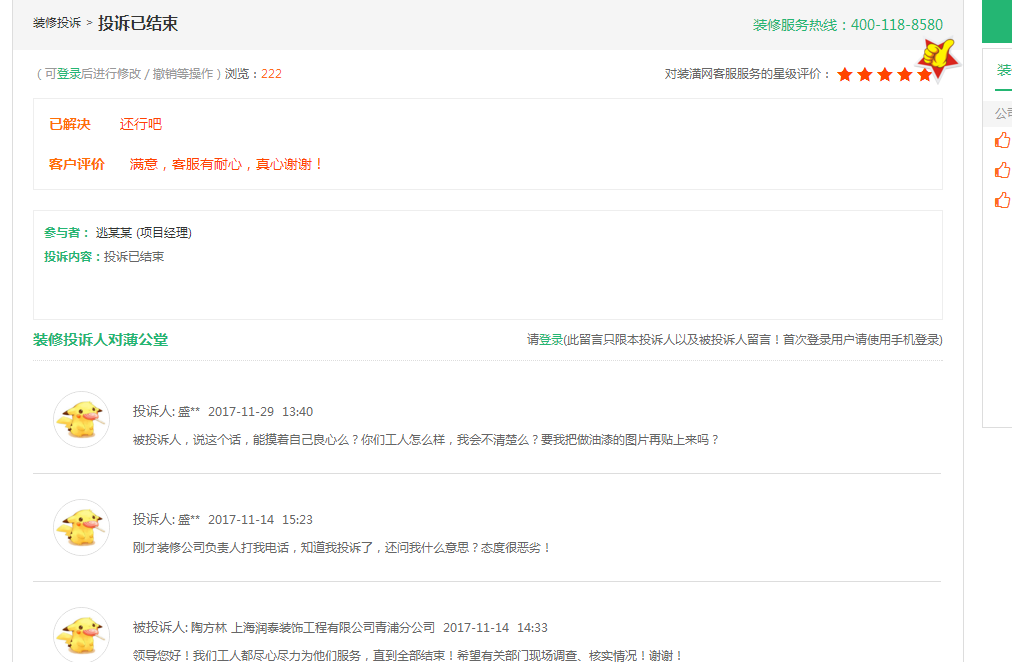The image size is (1012, 662).
Task: Click the 投诉已结束 page title
Action: (x=138, y=23)
